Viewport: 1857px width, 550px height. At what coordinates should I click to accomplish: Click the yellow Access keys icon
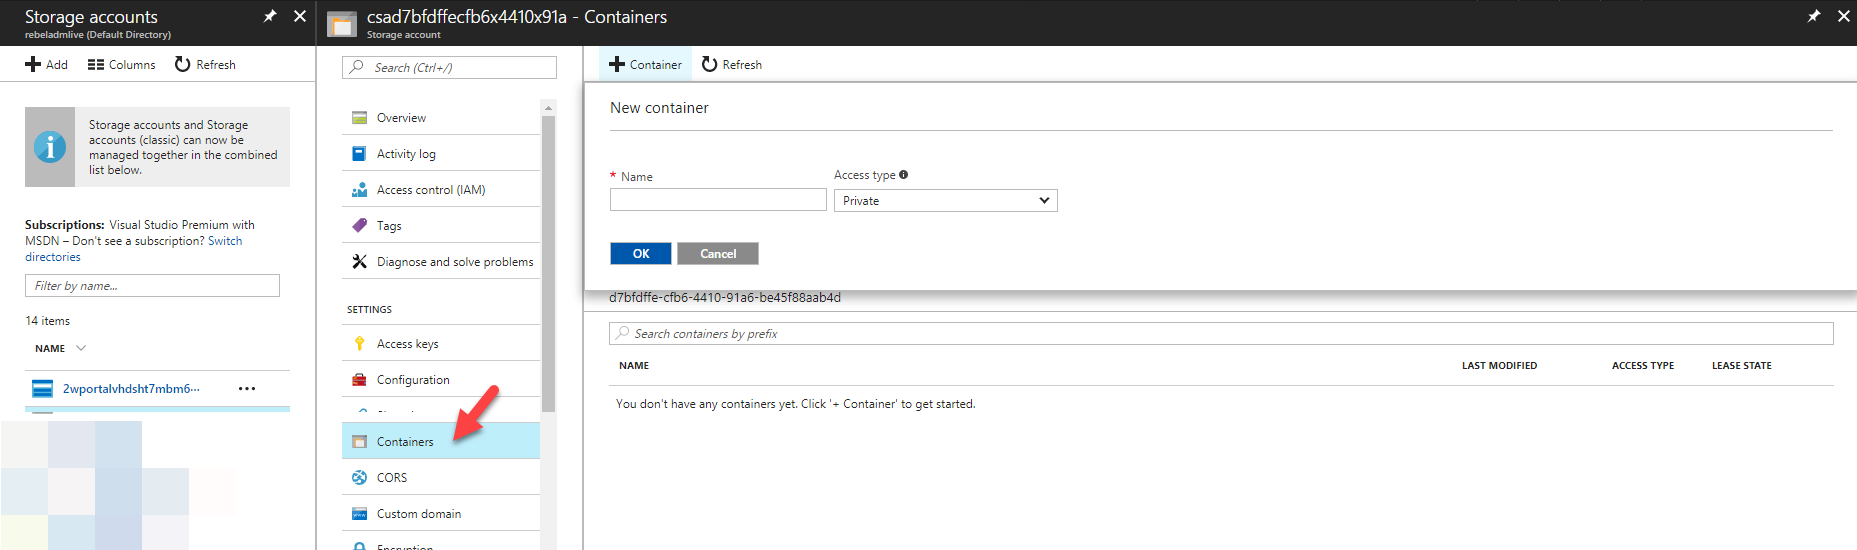tap(359, 344)
